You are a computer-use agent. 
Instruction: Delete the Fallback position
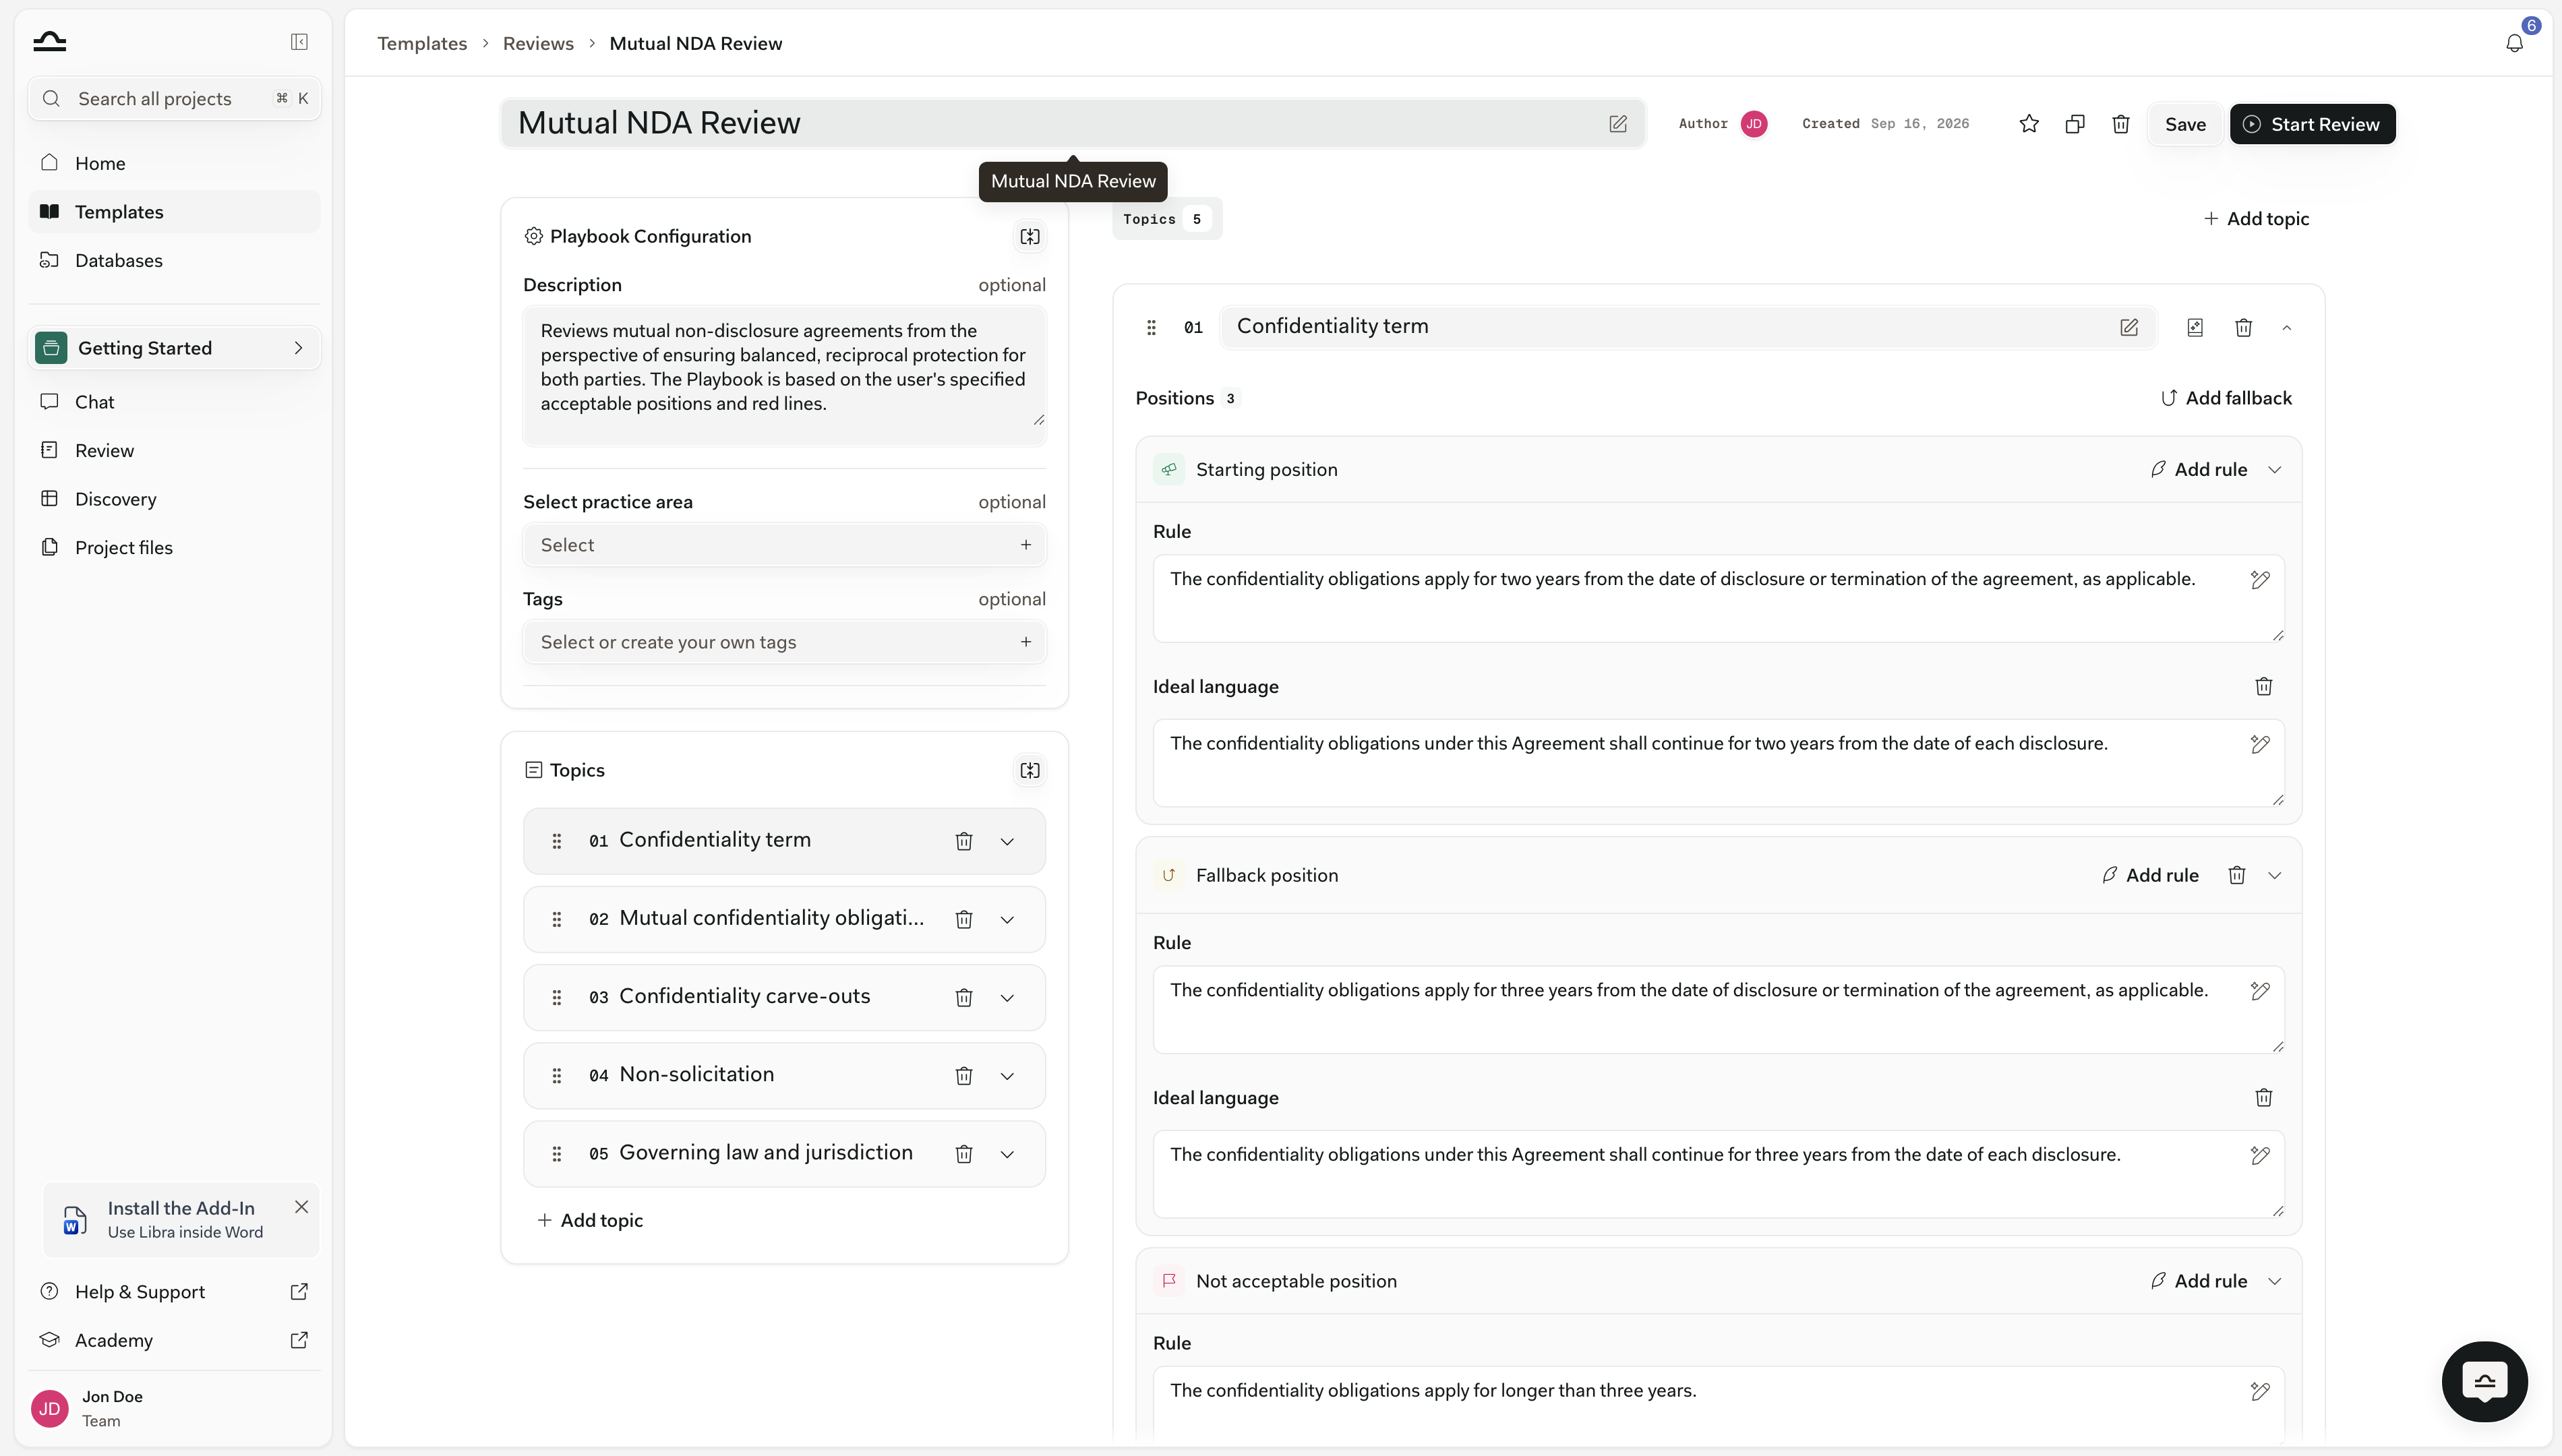point(2237,876)
